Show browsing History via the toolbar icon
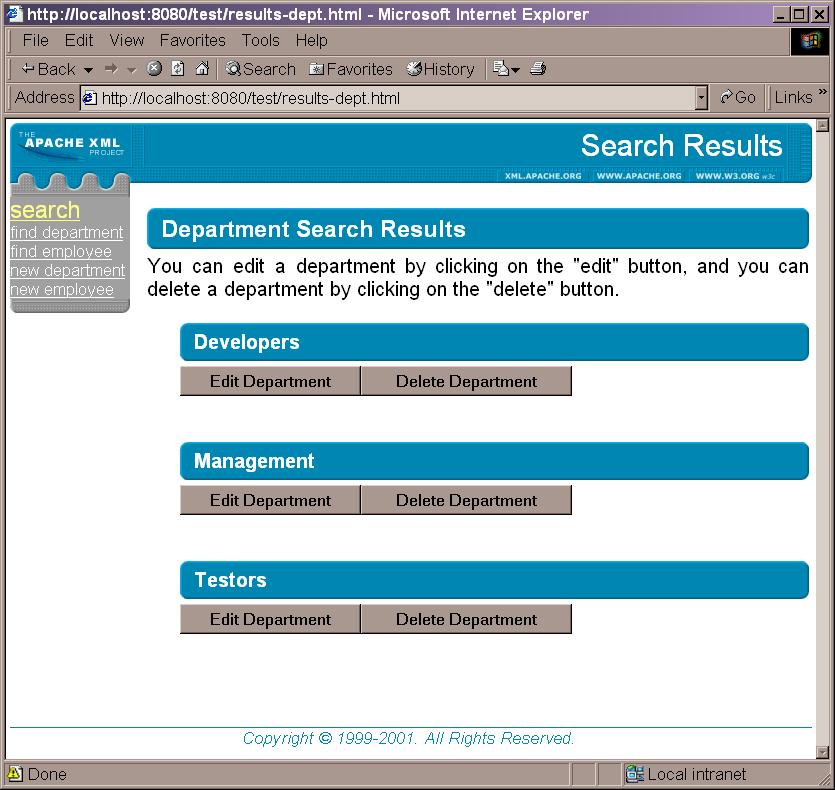Viewport: 835px width, 790px height. [413, 69]
